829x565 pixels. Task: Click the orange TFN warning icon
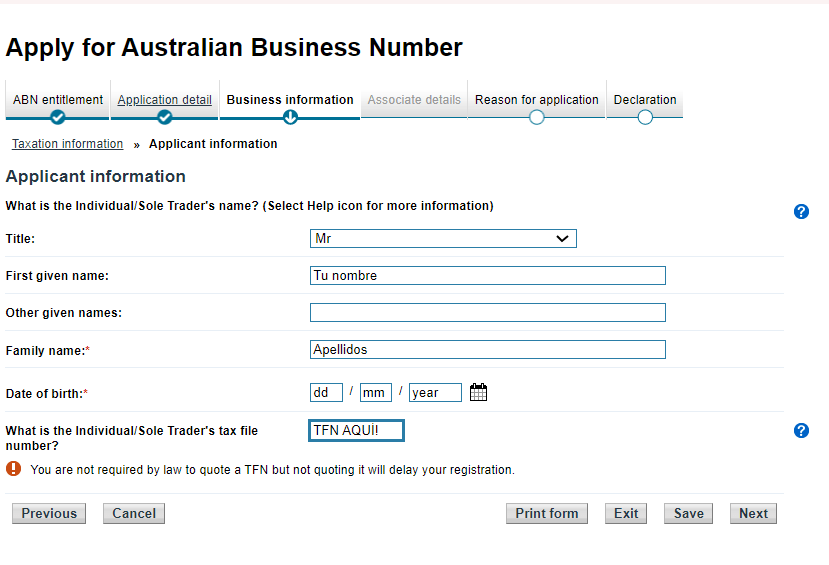pos(14,469)
